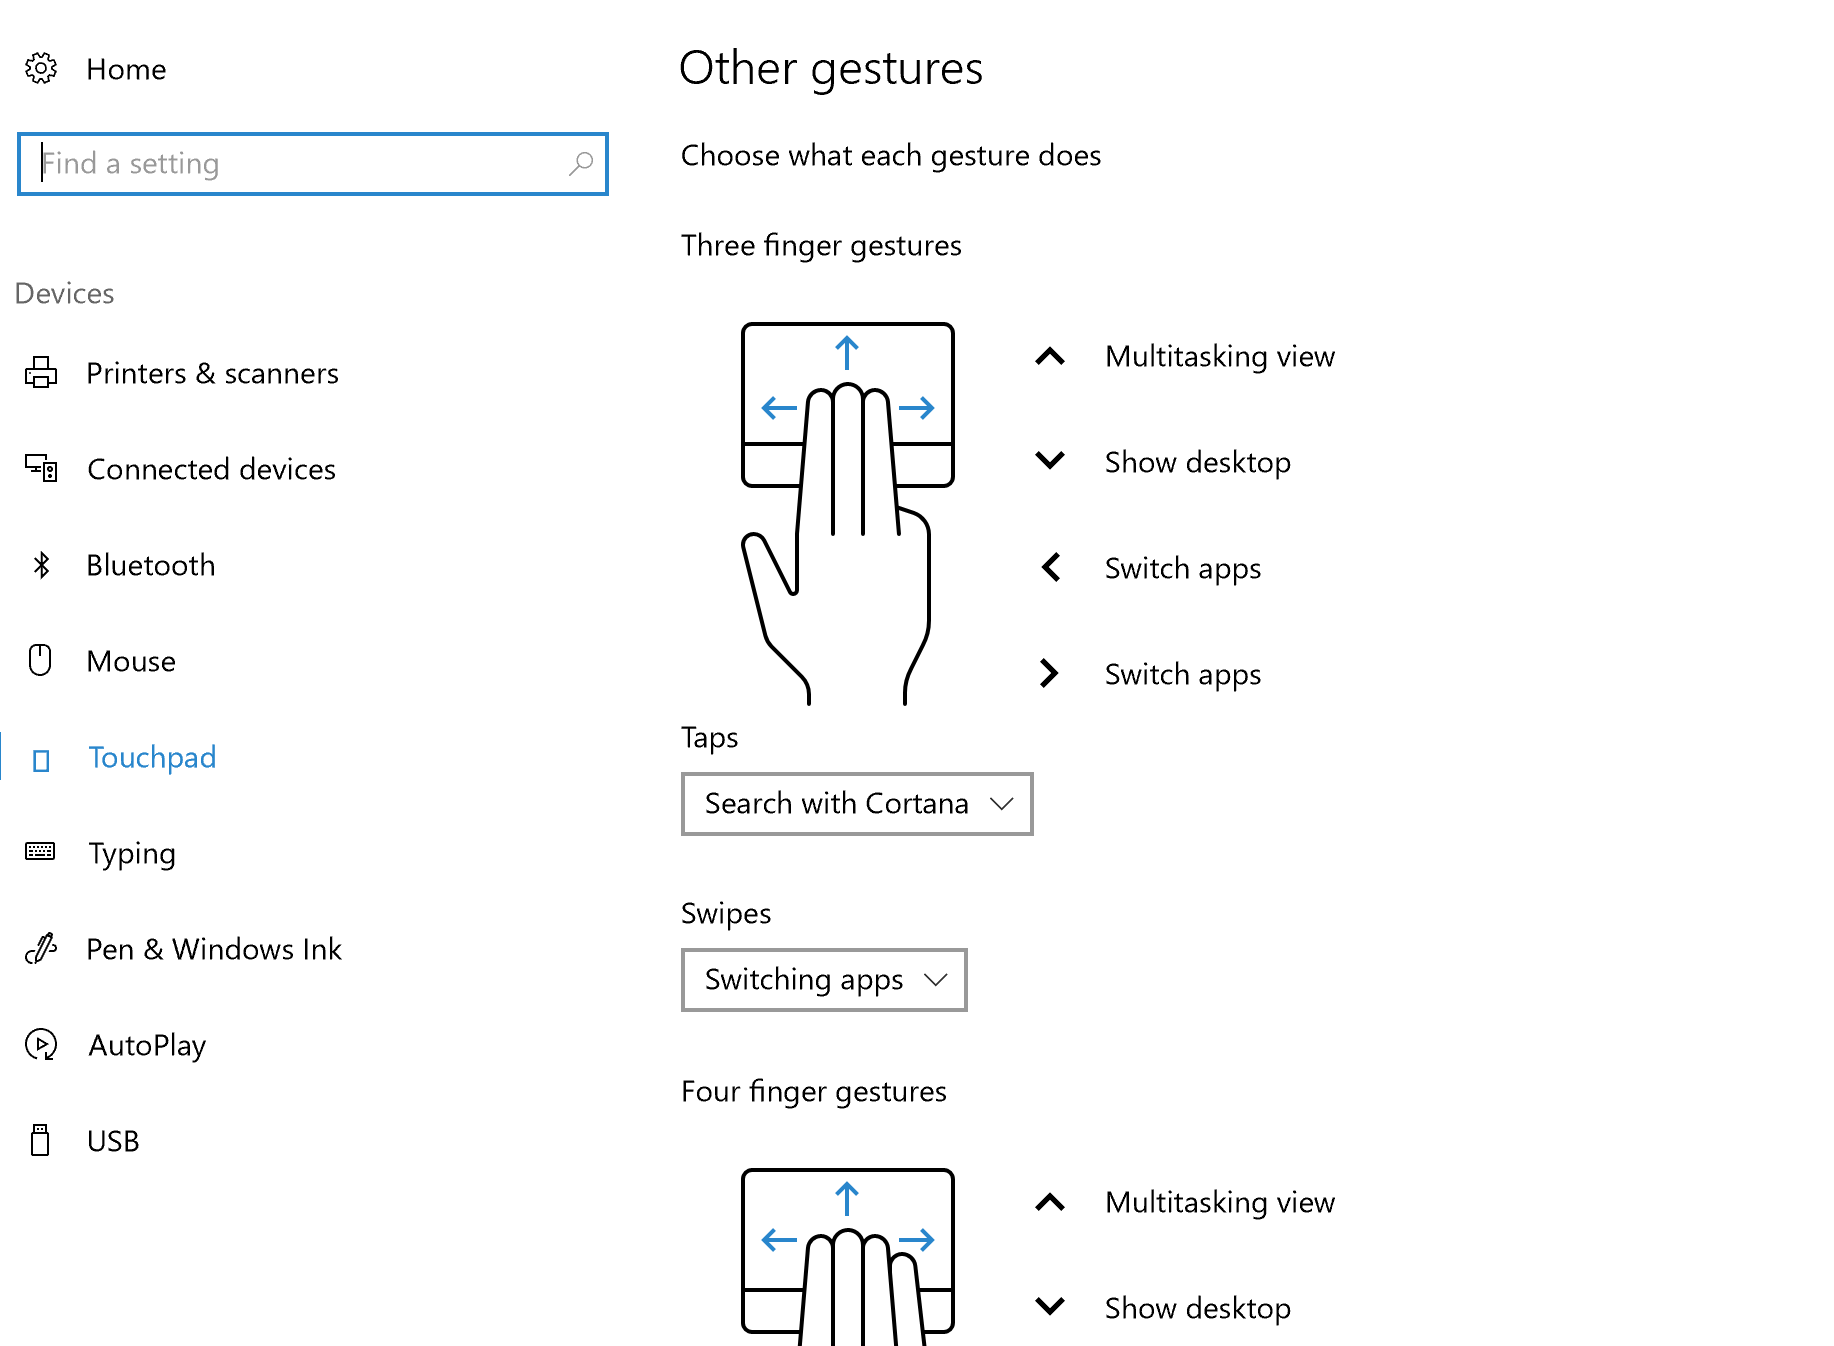
Task: Select the Touchpad settings page
Action: [x=152, y=757]
